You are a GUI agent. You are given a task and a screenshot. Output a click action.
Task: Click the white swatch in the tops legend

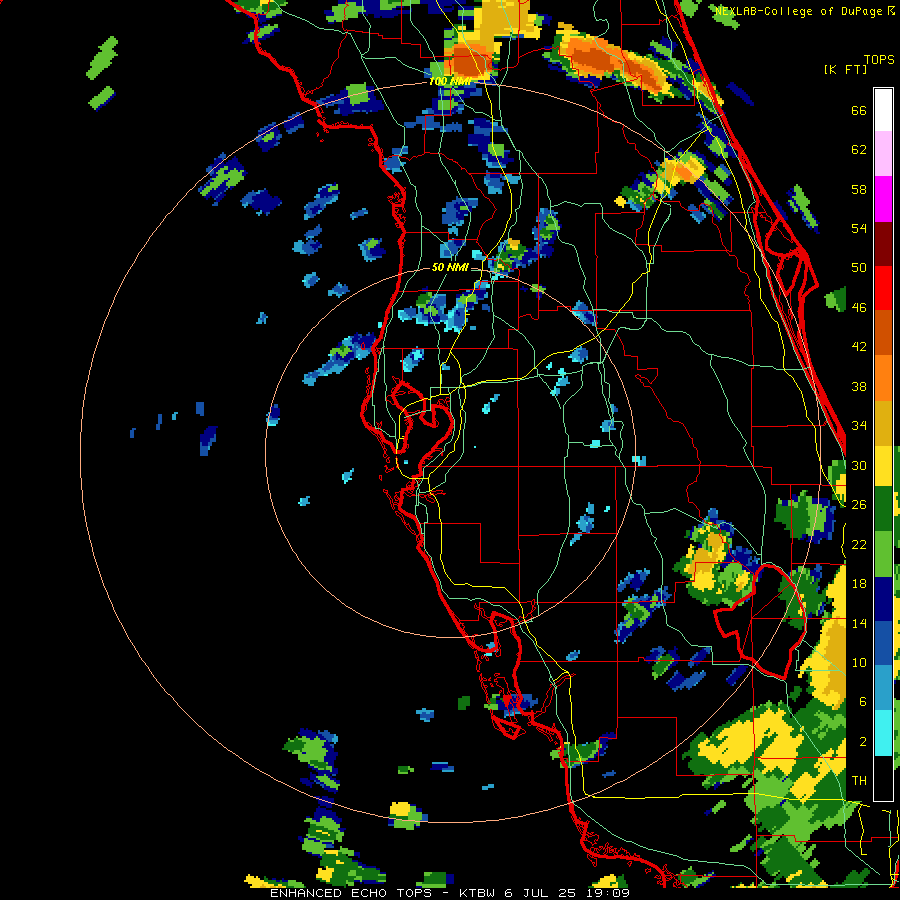(x=883, y=110)
